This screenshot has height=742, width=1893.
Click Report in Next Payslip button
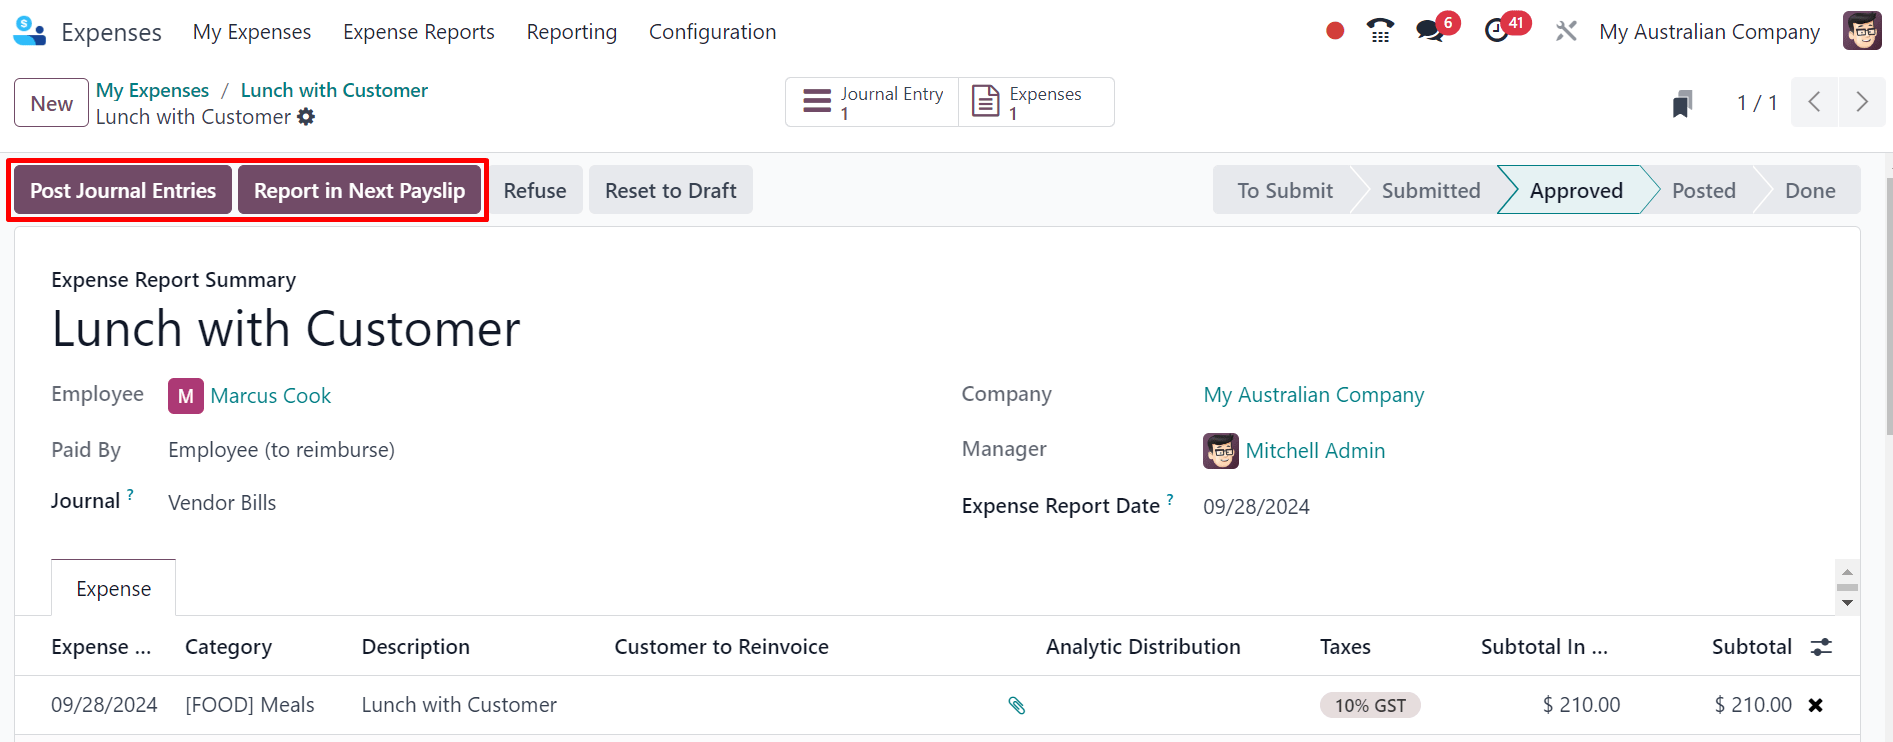click(359, 190)
